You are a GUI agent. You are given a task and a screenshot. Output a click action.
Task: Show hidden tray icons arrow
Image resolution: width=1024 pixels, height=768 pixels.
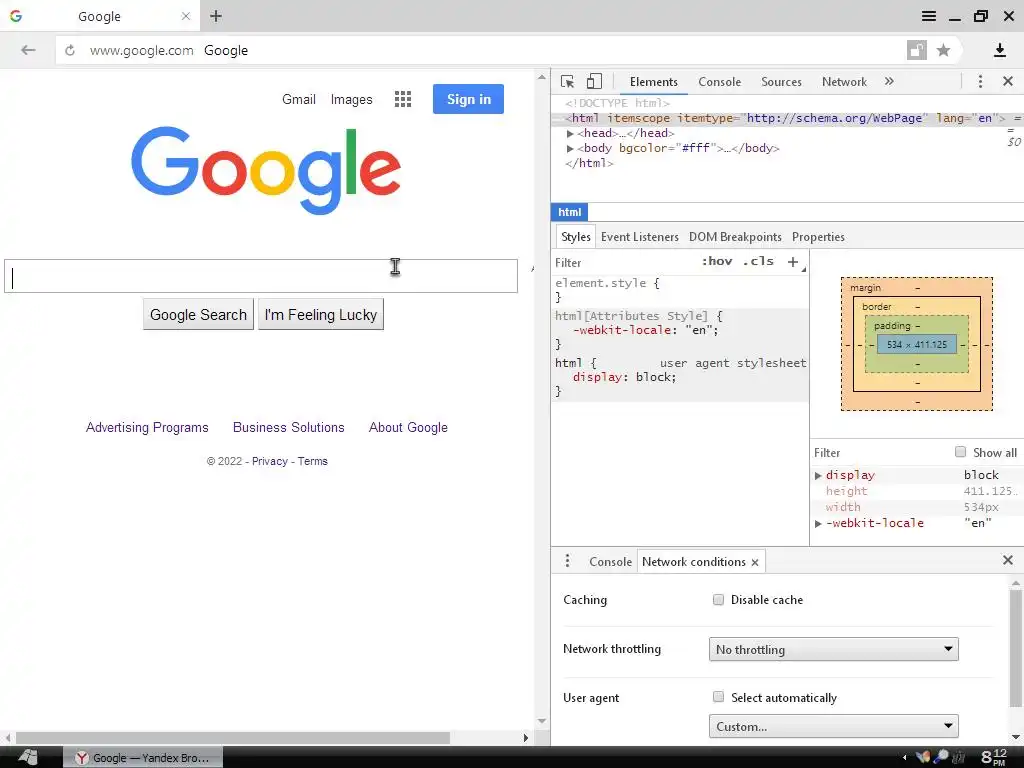(x=904, y=758)
